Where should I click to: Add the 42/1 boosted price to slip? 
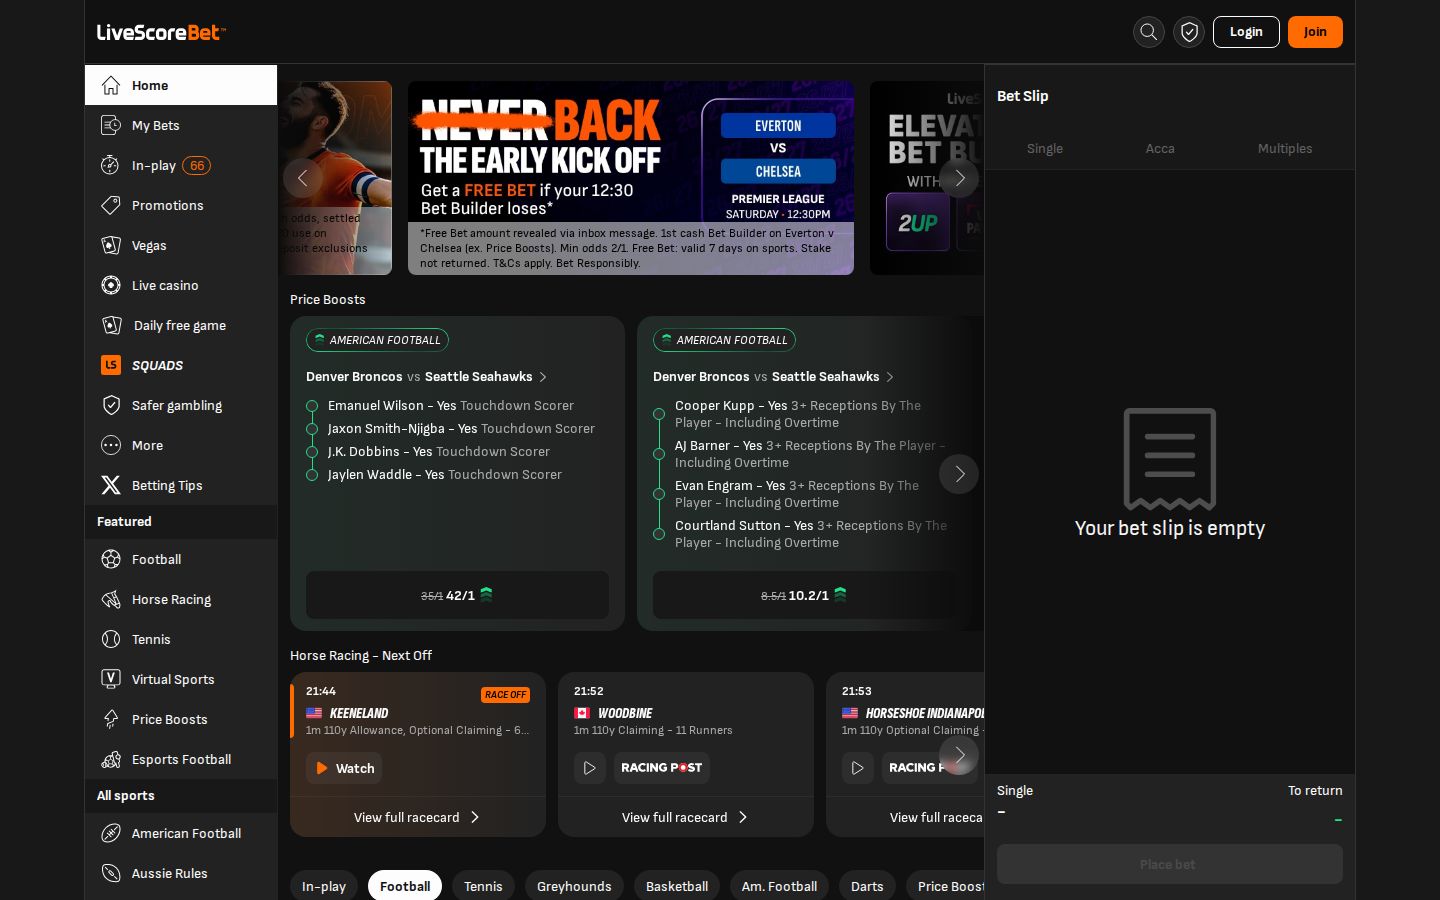tap(457, 595)
